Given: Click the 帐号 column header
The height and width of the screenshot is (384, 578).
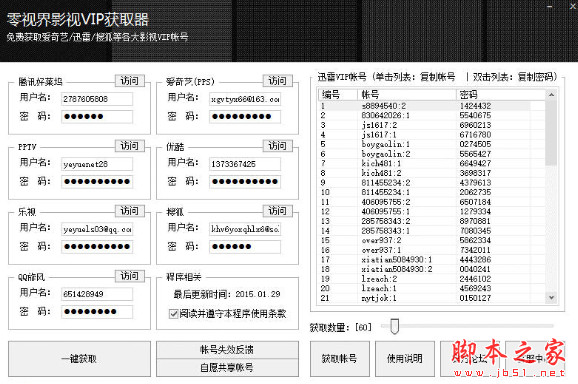Looking at the screenshot, I should (407, 95).
